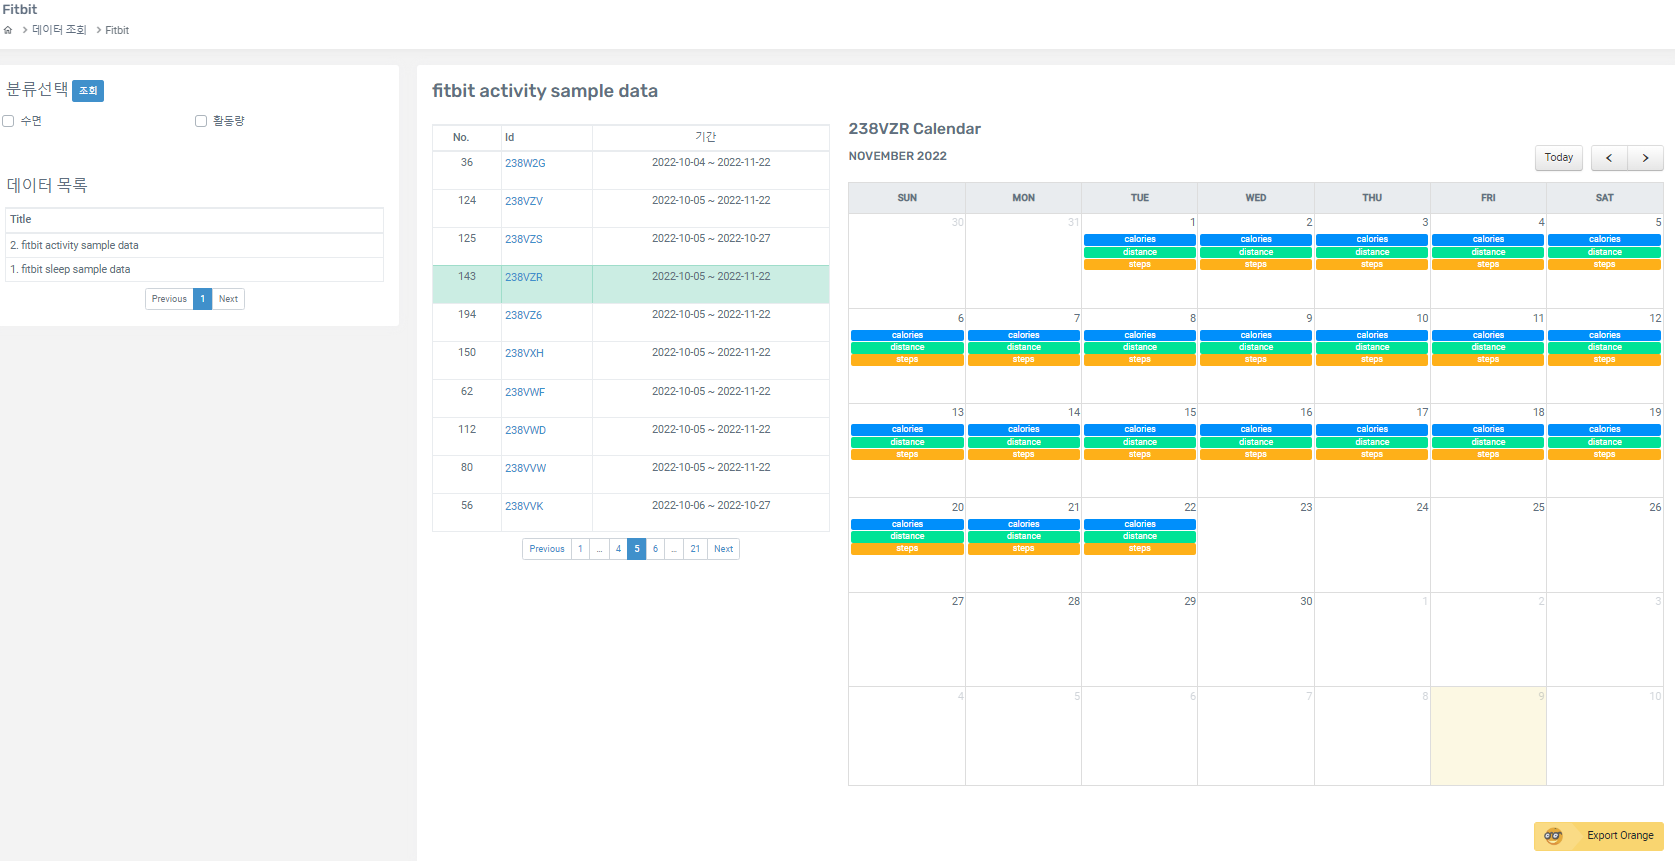Image resolution: width=1675 pixels, height=861 pixels.
Task: Open Id link 238VZ6
Action: coord(524,315)
